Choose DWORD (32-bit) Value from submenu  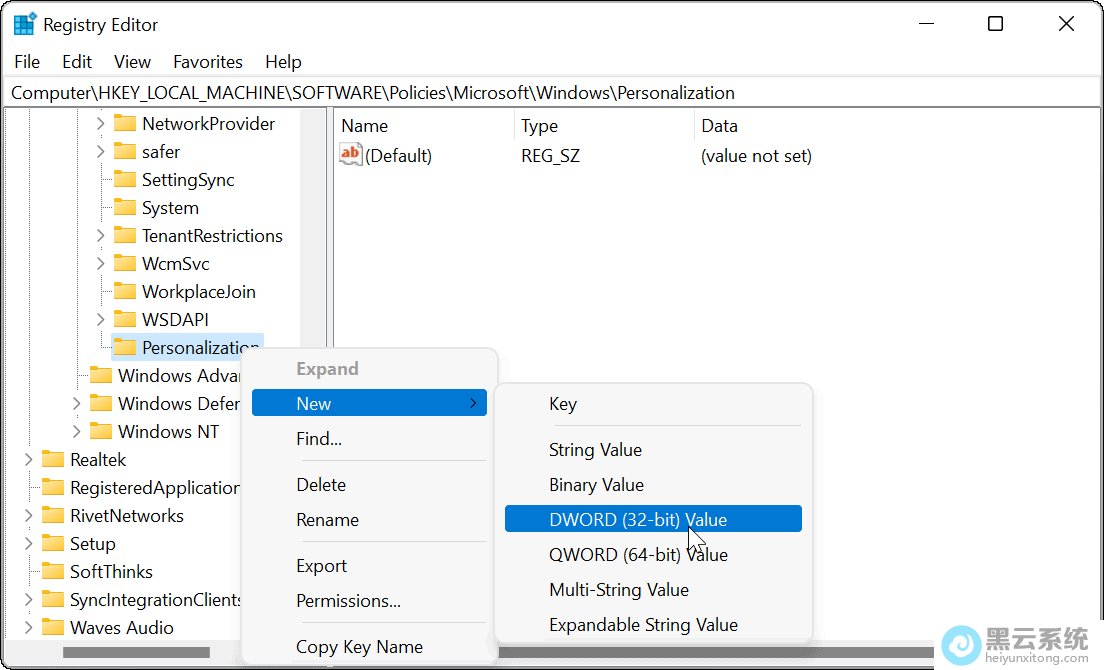pyautogui.click(x=652, y=519)
